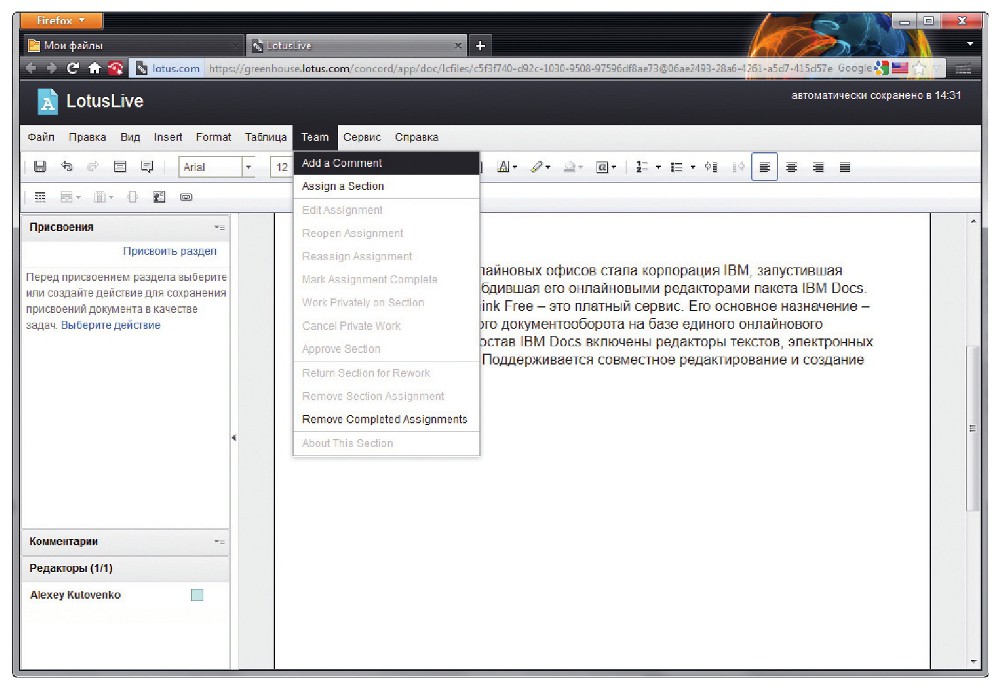1000x689 pixels.
Task: Collapse the sidebar using the splitter arrow
Action: click(234, 438)
